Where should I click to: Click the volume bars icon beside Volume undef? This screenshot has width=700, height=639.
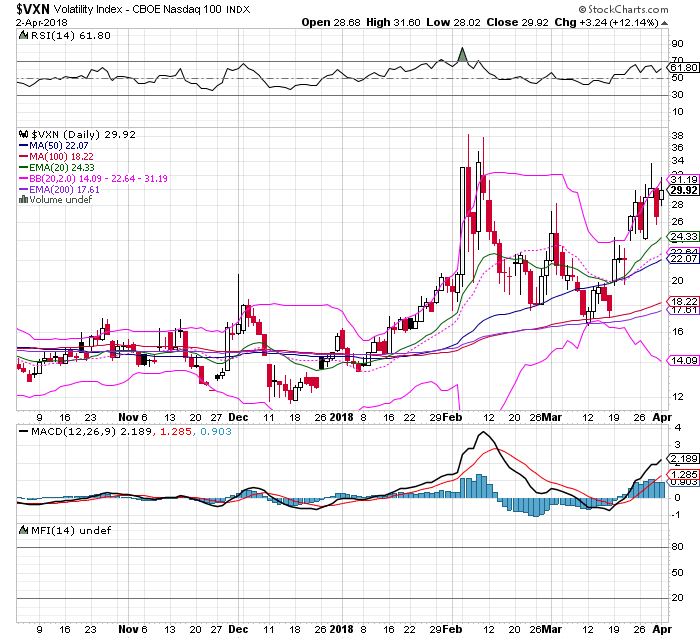[23, 200]
